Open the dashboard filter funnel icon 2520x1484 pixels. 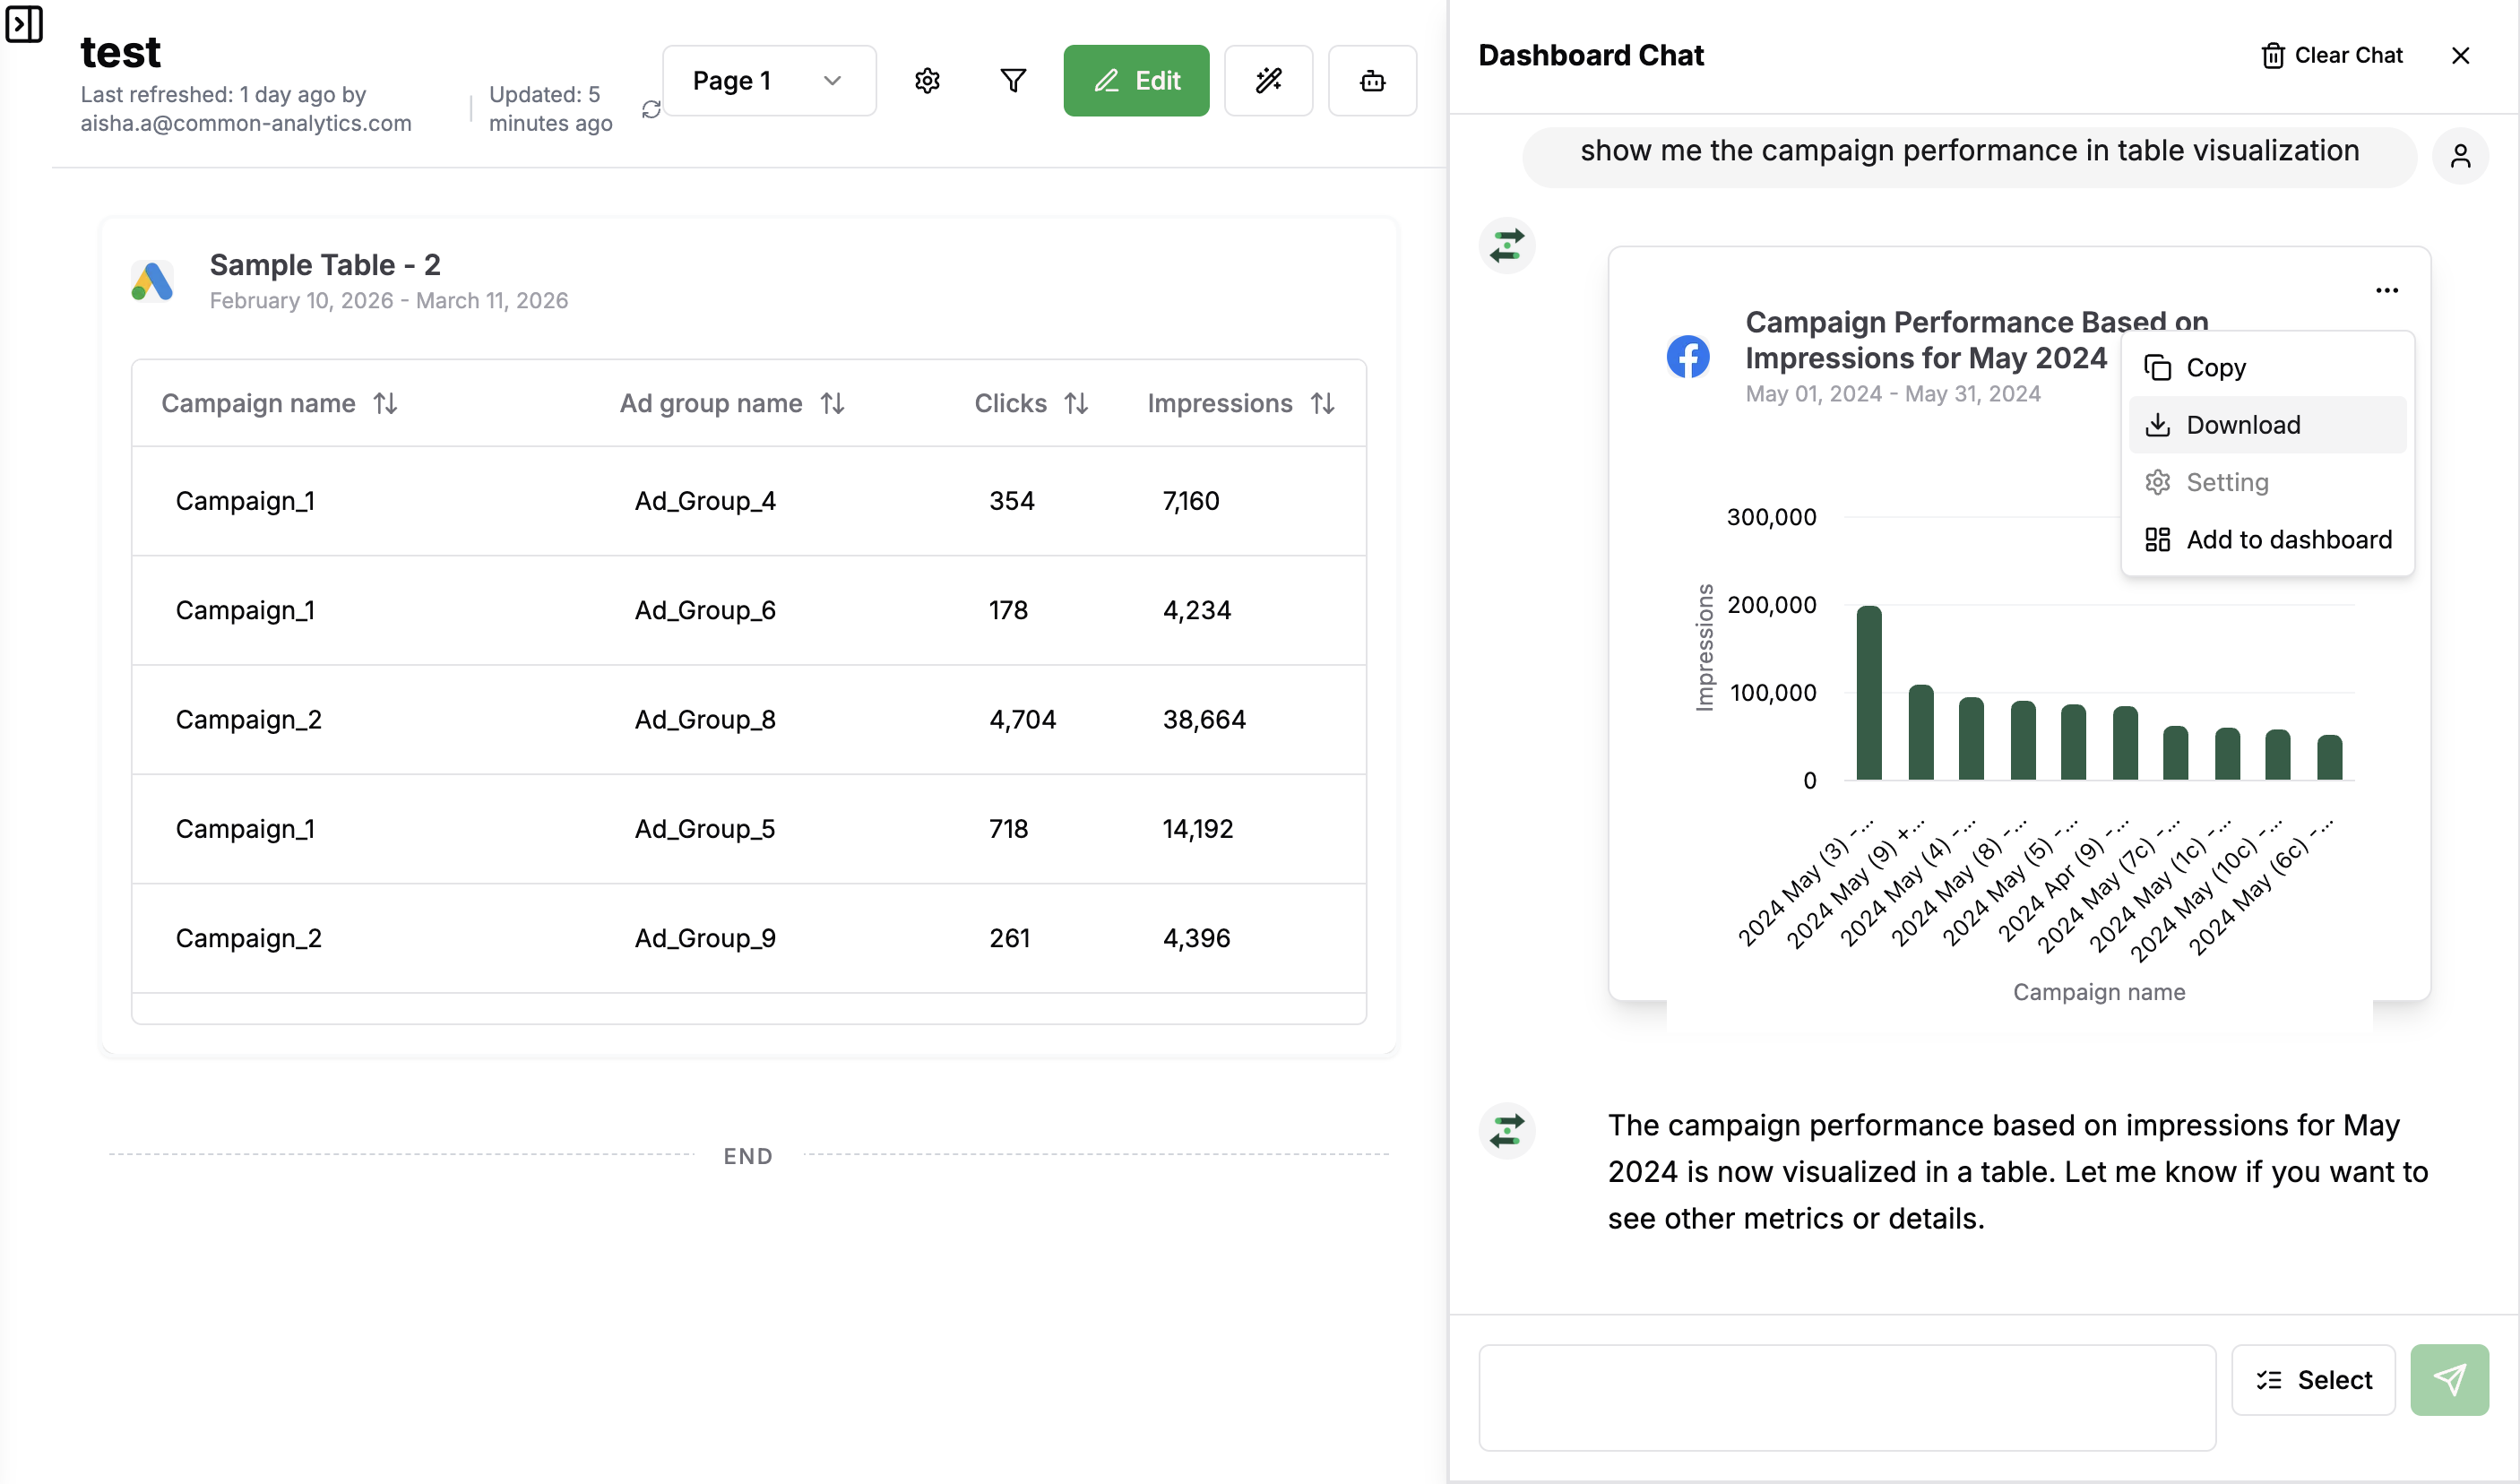[x=1013, y=81]
